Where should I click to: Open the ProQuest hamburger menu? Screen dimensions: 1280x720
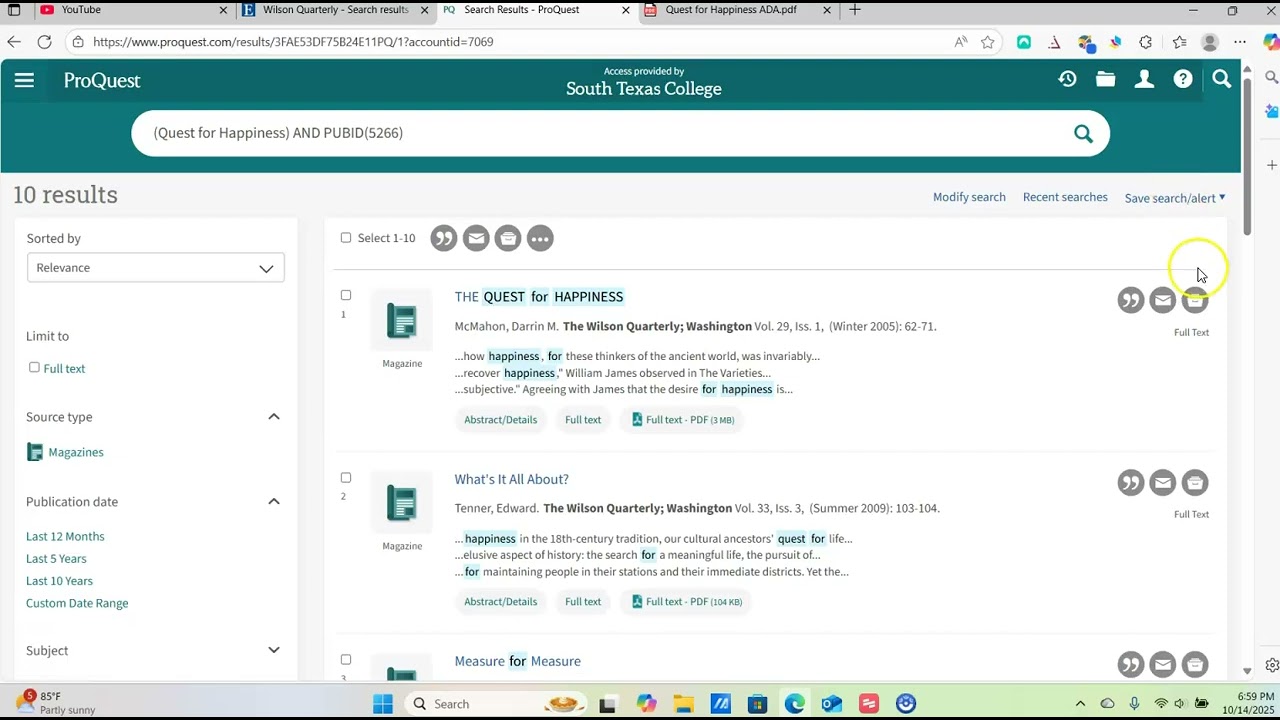[x=24, y=81]
